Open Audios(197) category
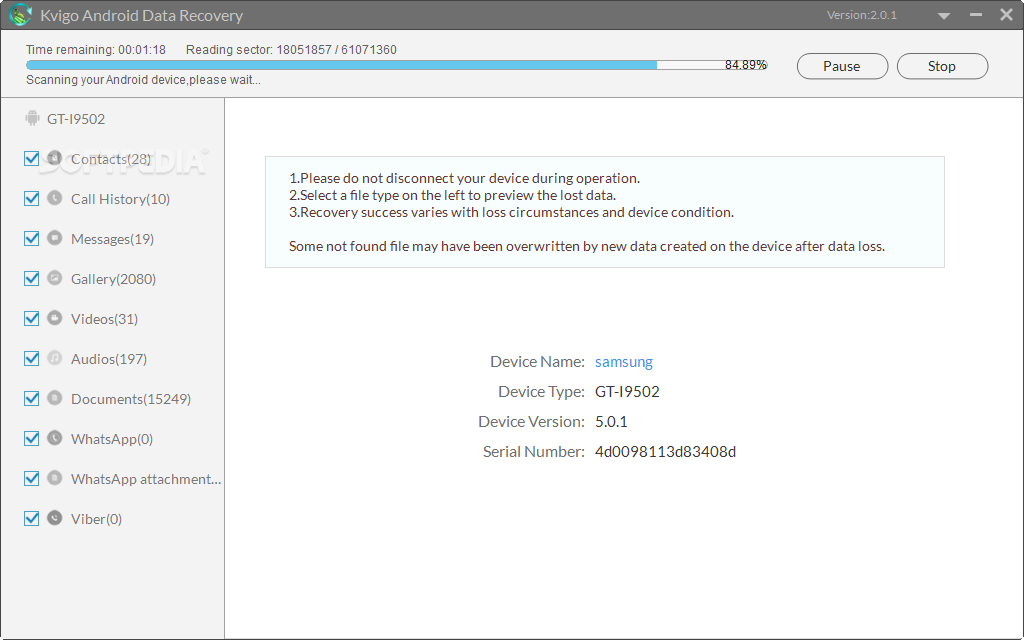The width and height of the screenshot is (1024, 640). click(108, 359)
